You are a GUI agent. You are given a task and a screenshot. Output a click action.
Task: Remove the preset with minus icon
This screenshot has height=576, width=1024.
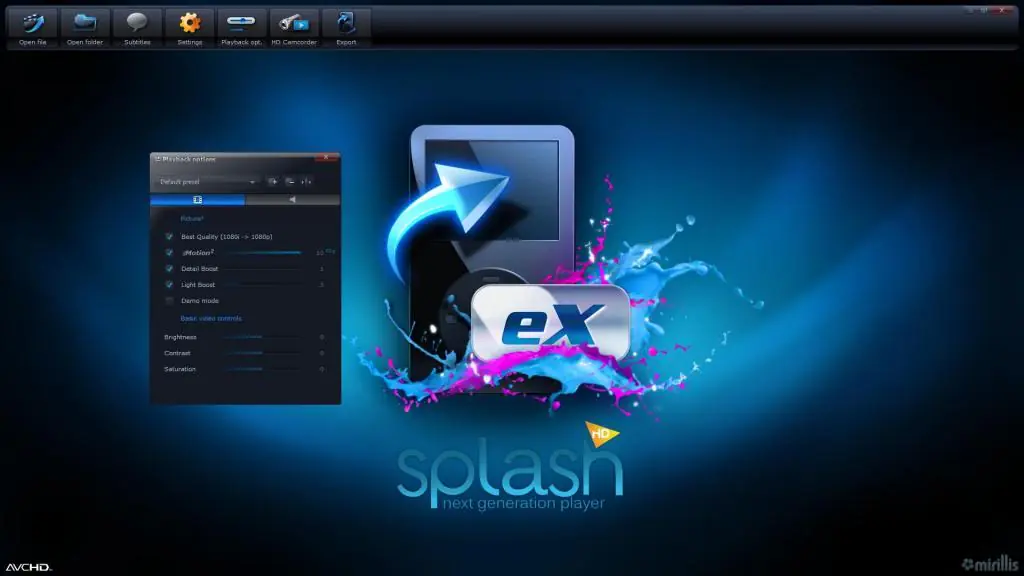[x=290, y=182]
